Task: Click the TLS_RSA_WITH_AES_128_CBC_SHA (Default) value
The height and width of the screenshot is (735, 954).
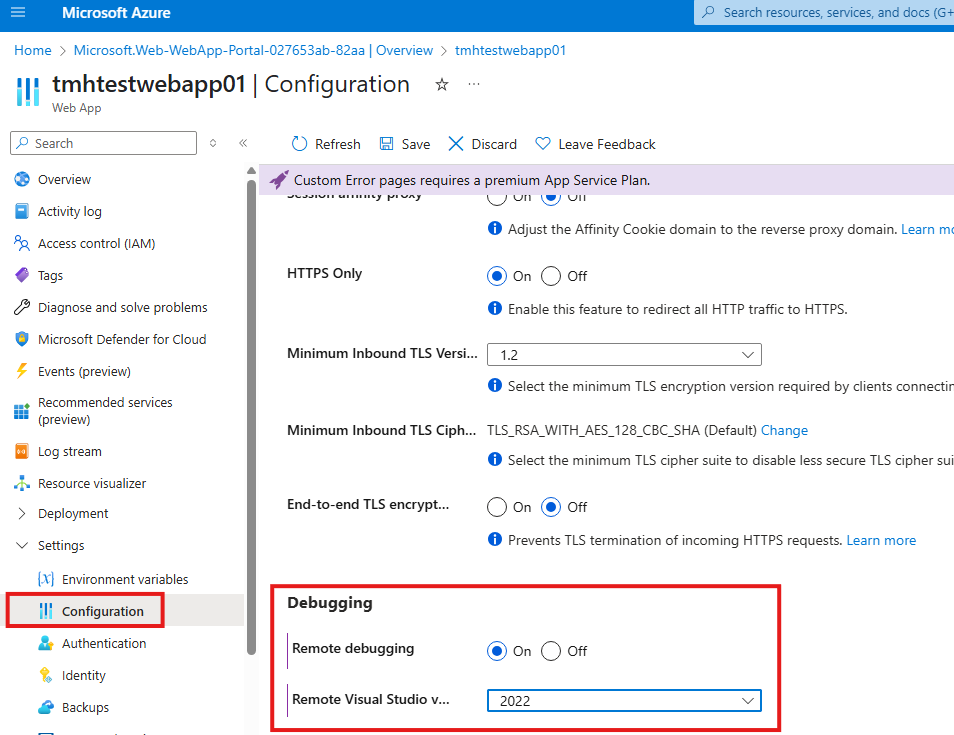Action: pos(622,430)
